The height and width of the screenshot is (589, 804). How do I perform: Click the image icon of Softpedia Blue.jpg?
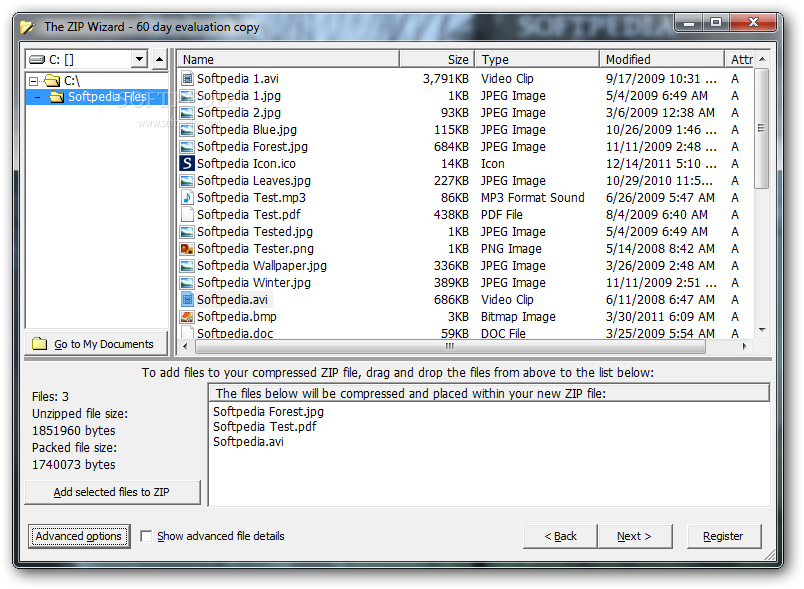[187, 130]
